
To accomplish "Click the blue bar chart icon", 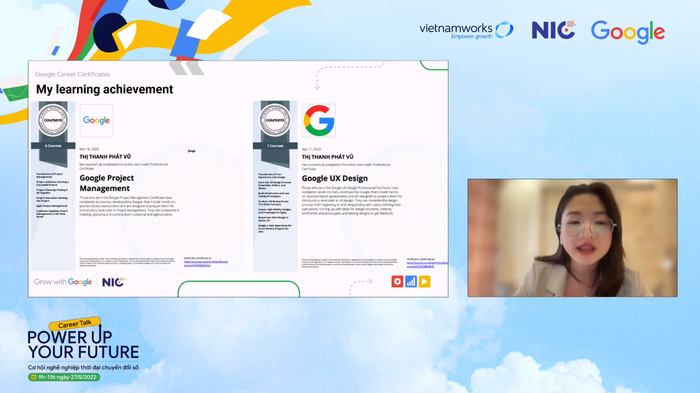I will [x=411, y=281].
